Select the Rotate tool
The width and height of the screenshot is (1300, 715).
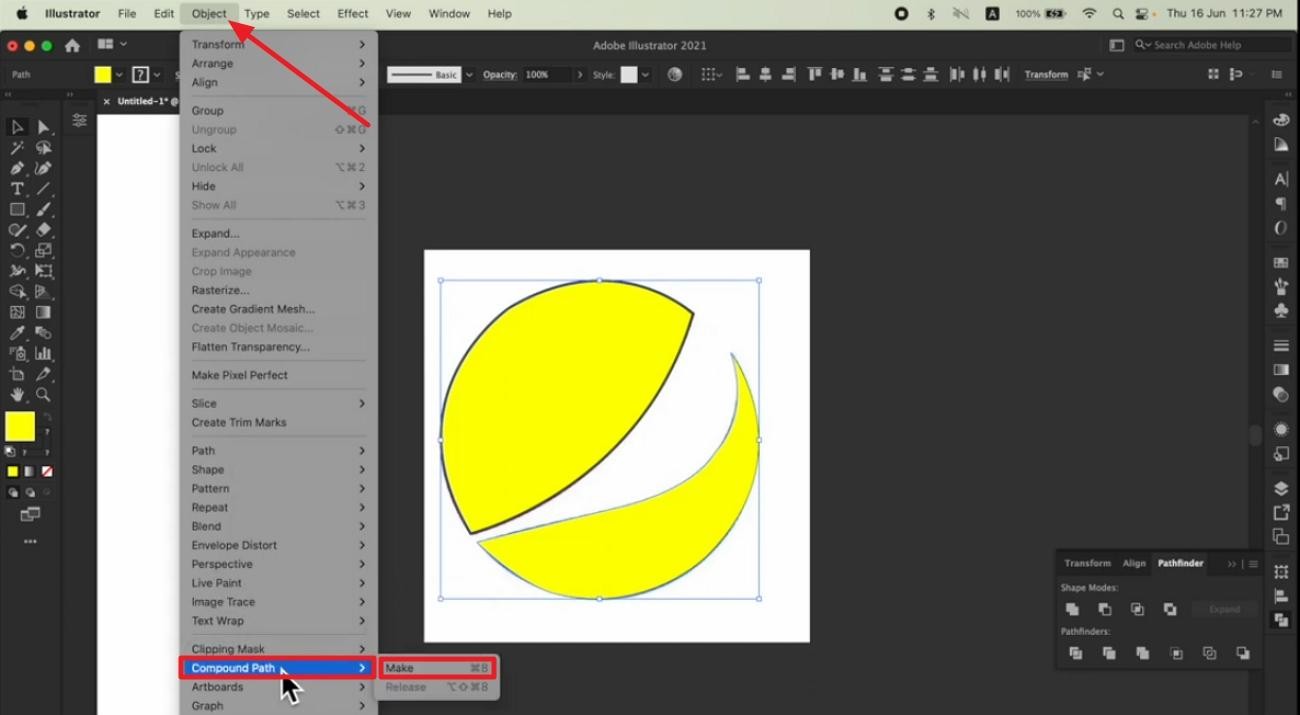[17, 250]
